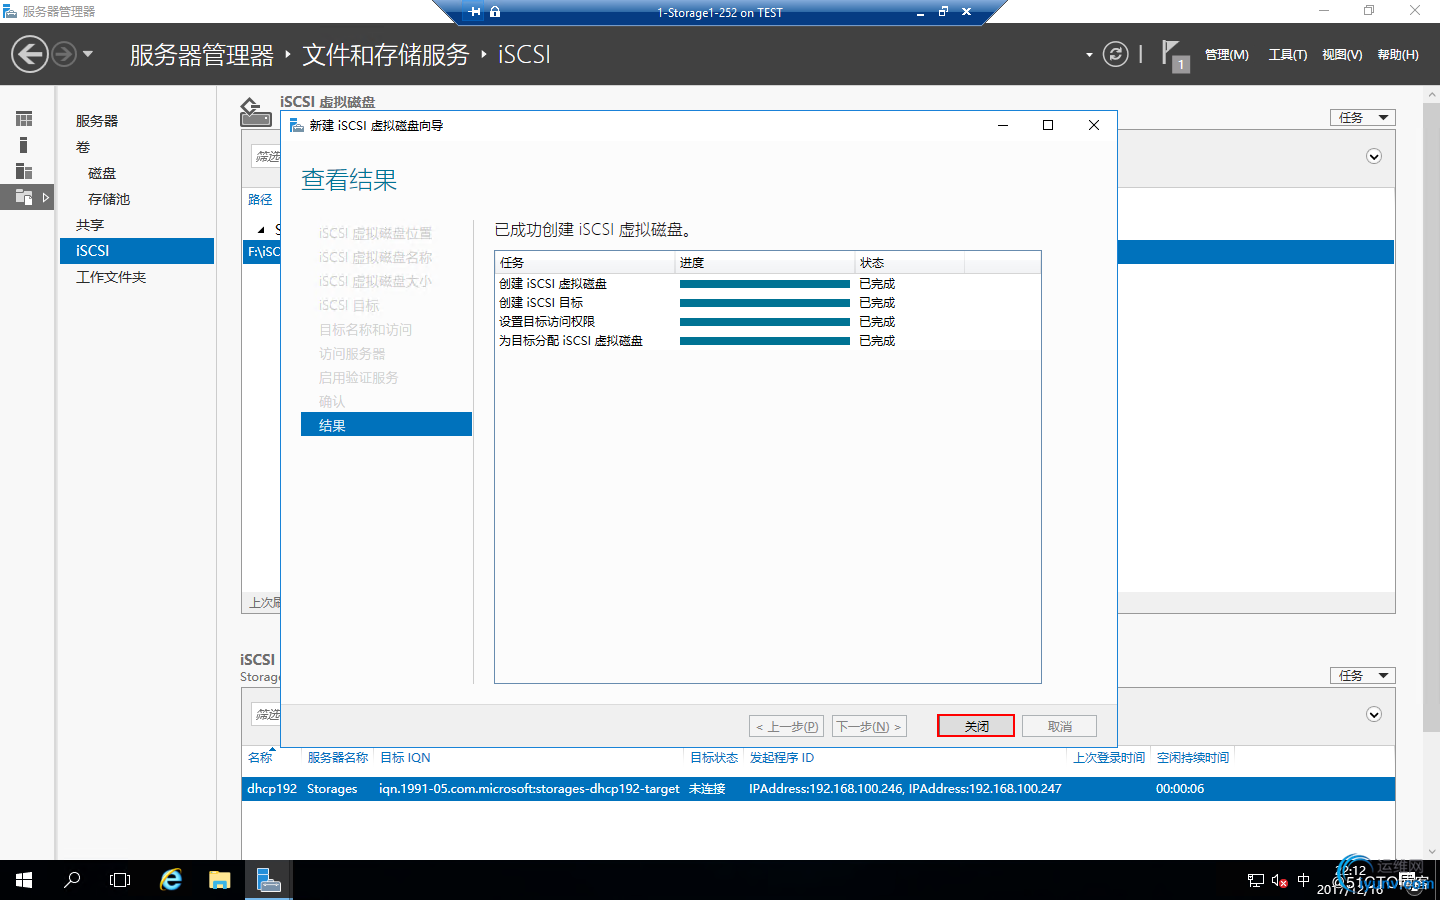Screen dimensions: 1440x900
Task: Click 服务器管理器 in the breadcrumb
Action: (201, 55)
